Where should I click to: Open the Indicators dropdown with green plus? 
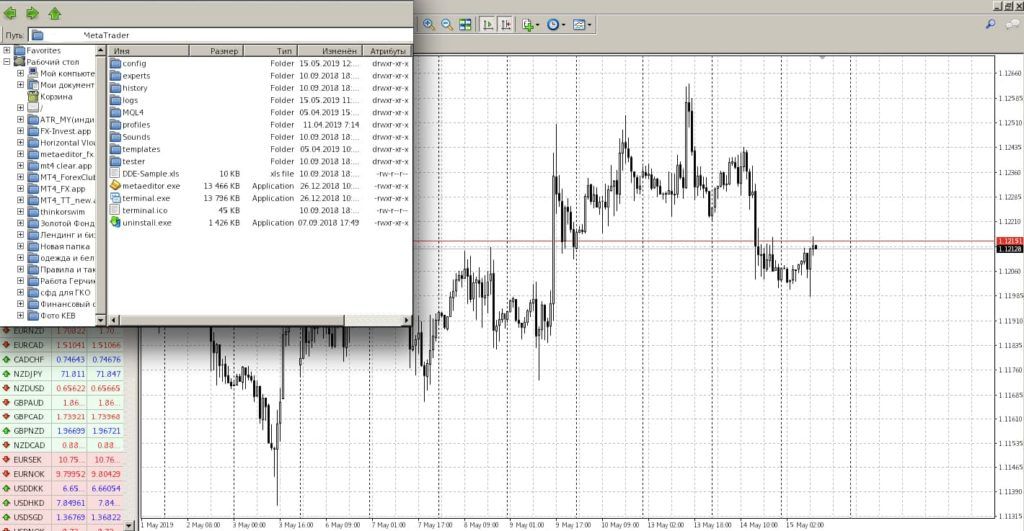pyautogui.click(x=529, y=24)
